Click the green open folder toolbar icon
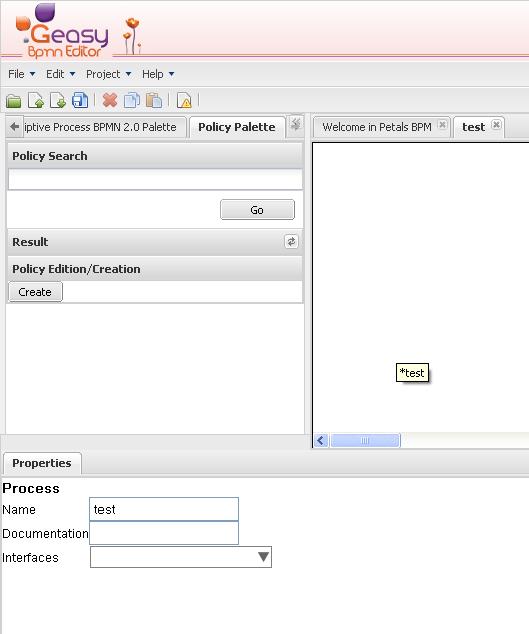529x634 pixels. point(14,100)
